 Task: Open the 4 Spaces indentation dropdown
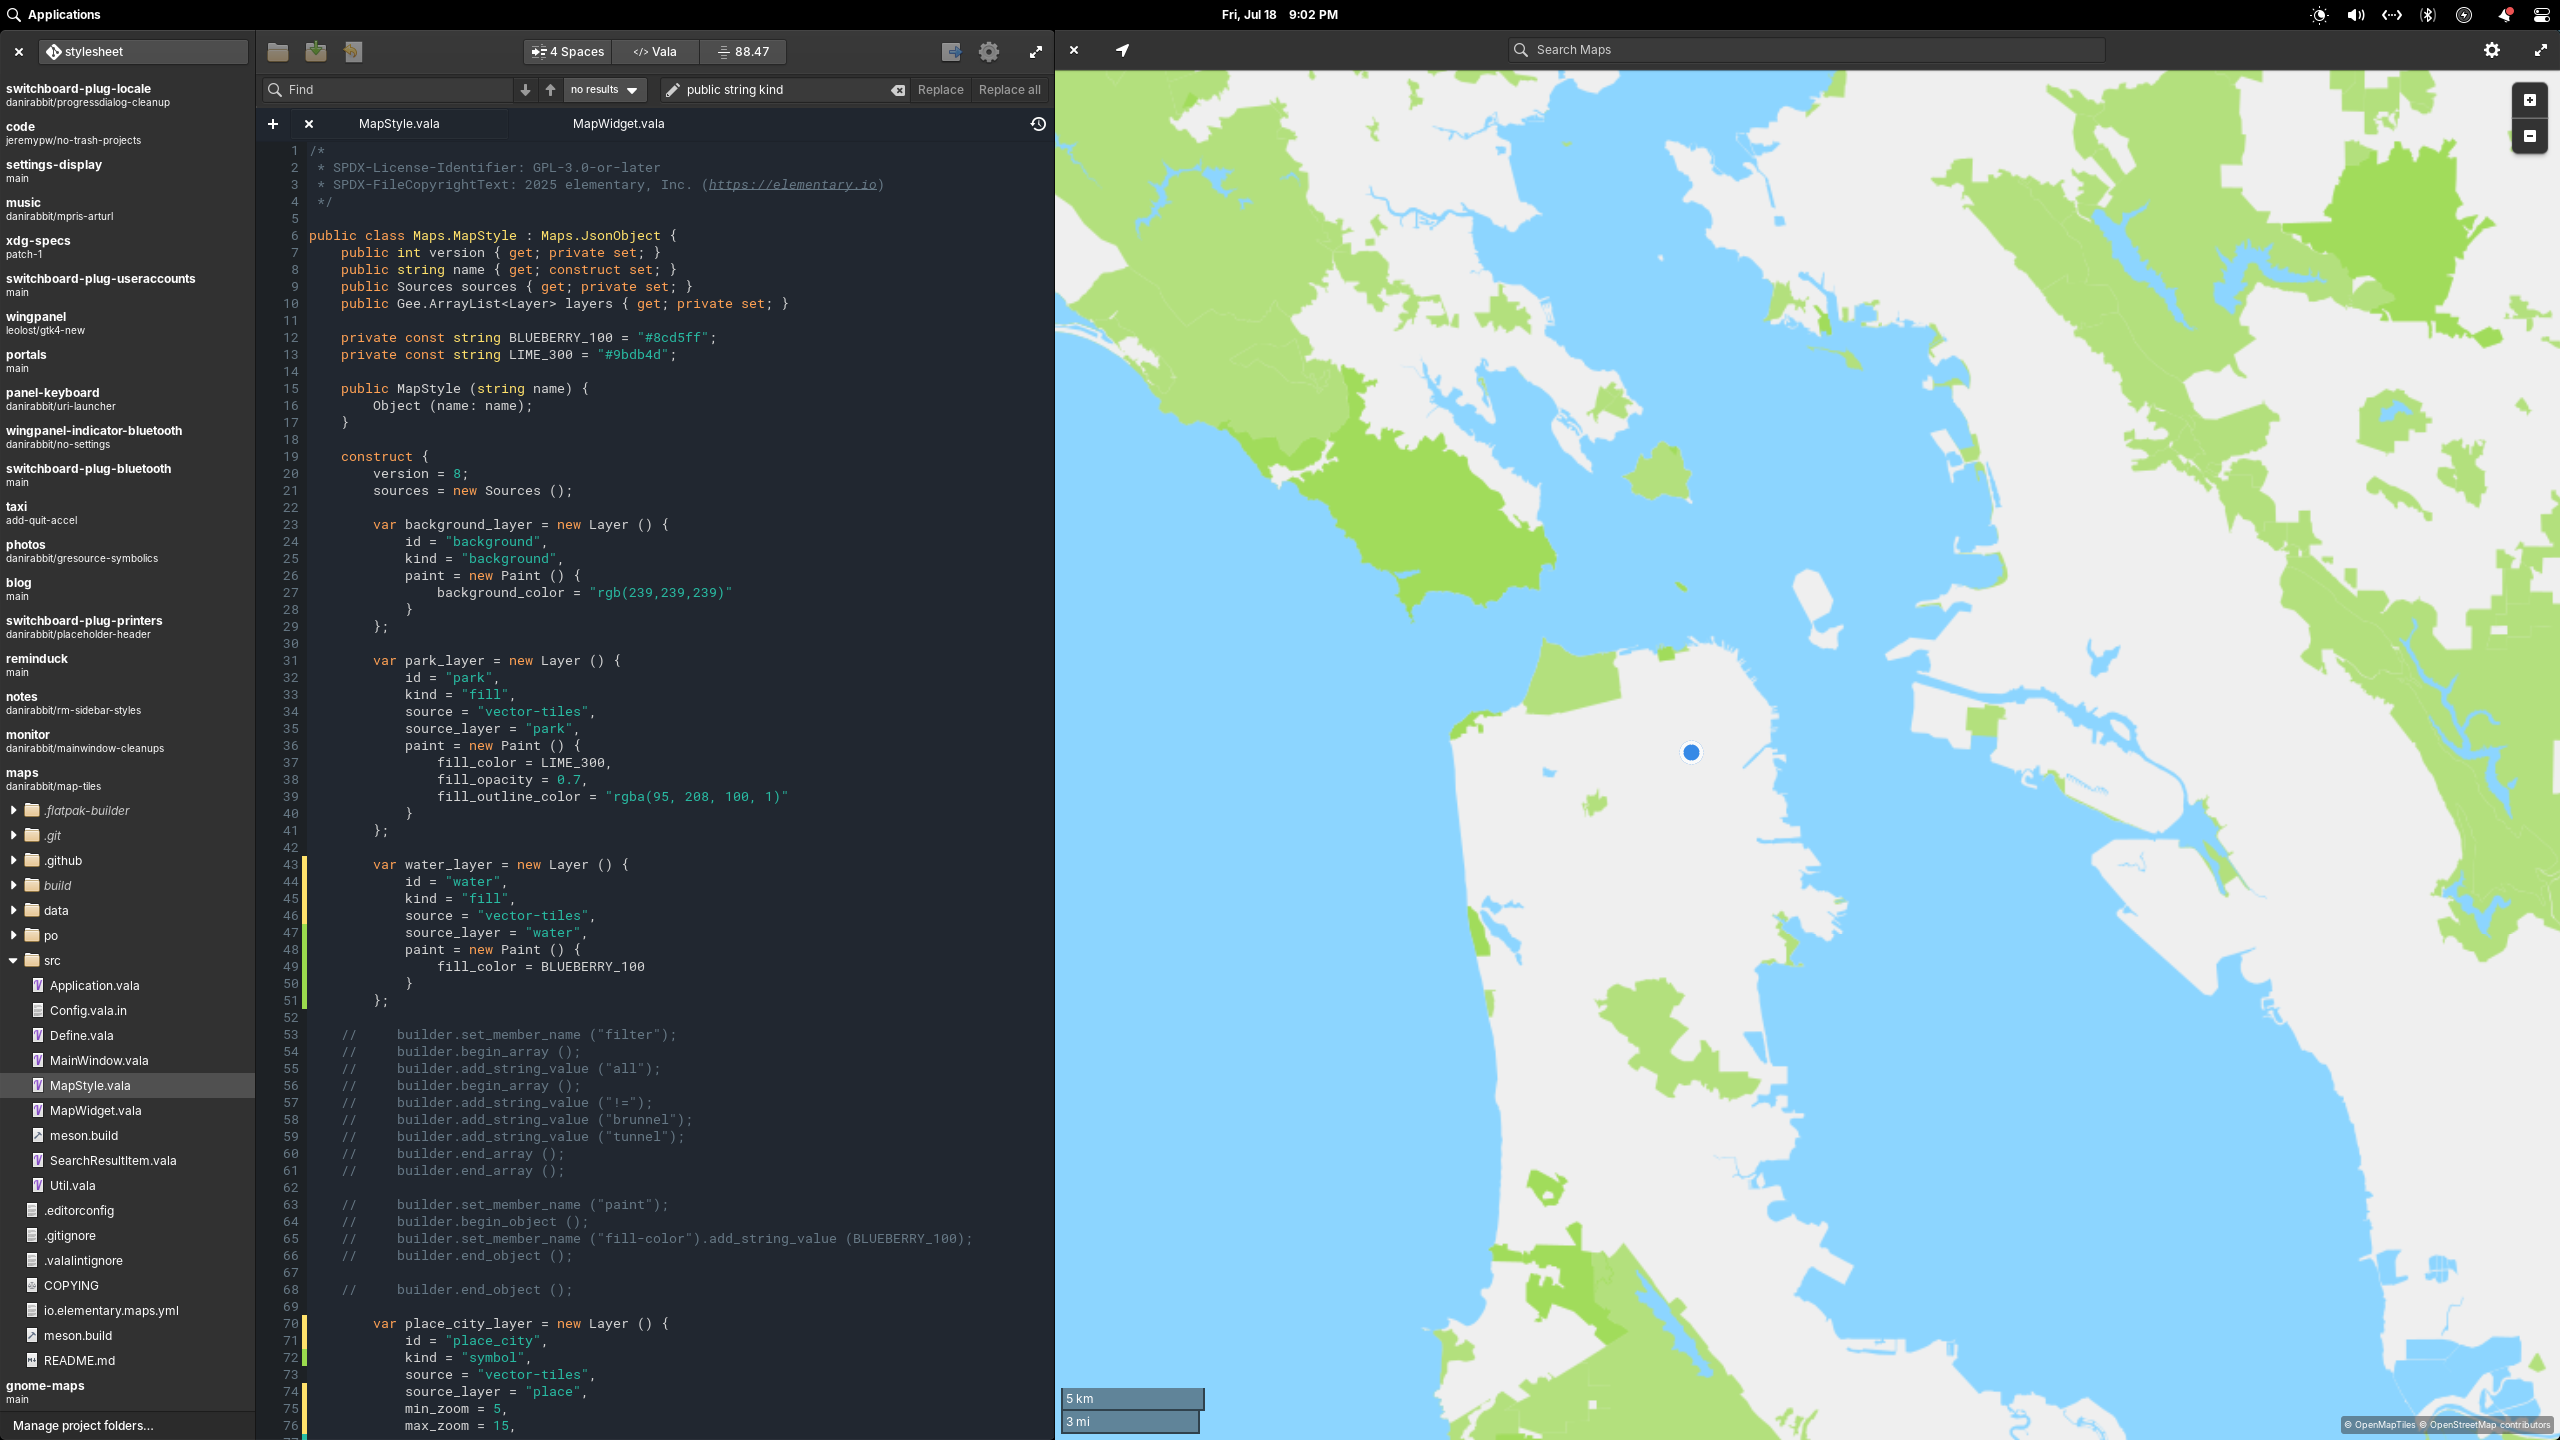567,52
